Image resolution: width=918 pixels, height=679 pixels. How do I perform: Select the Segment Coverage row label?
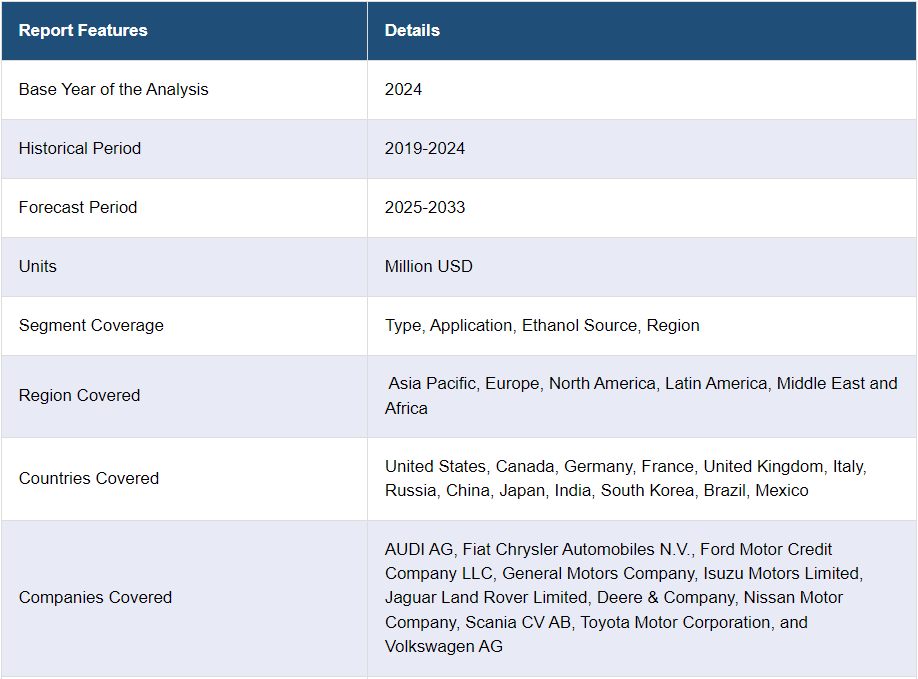91,325
